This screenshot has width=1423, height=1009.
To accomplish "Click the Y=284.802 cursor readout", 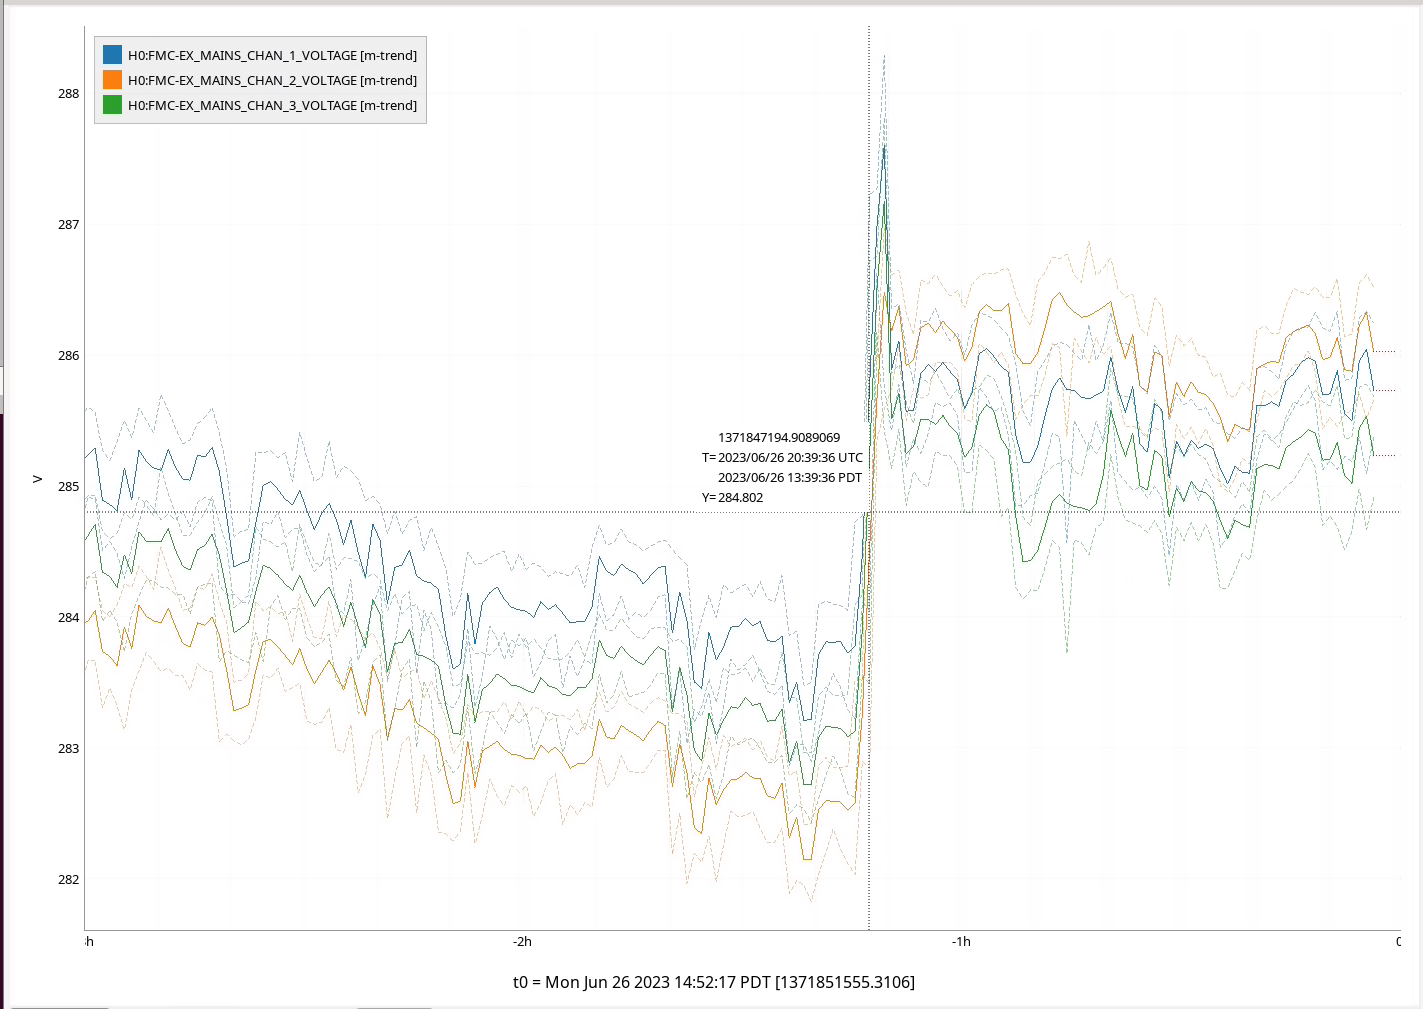I will (x=732, y=498).
